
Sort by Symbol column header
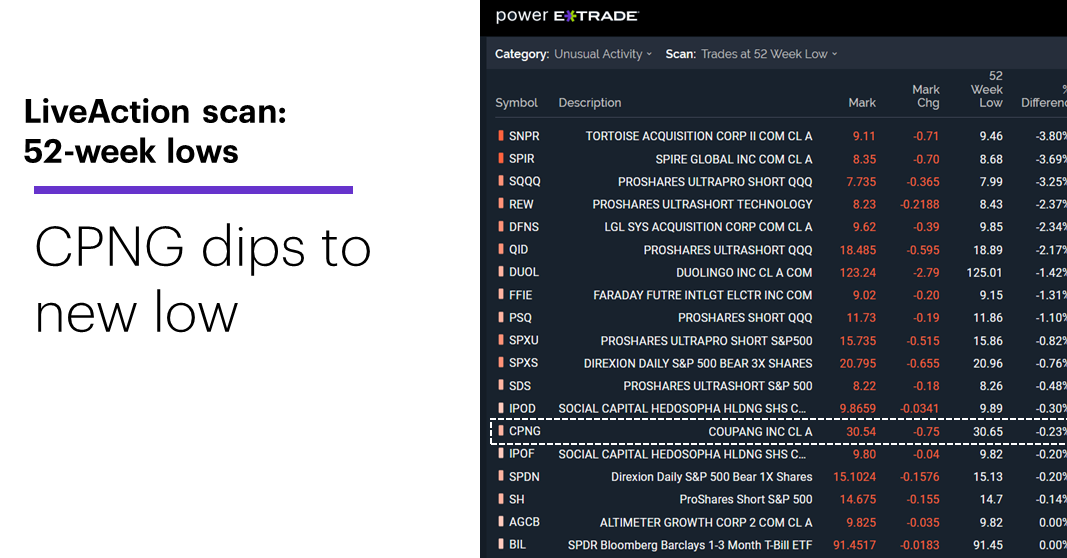coord(516,103)
